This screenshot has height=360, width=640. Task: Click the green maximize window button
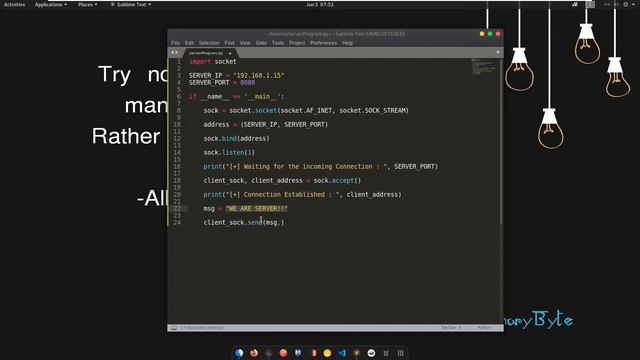coord(490,34)
